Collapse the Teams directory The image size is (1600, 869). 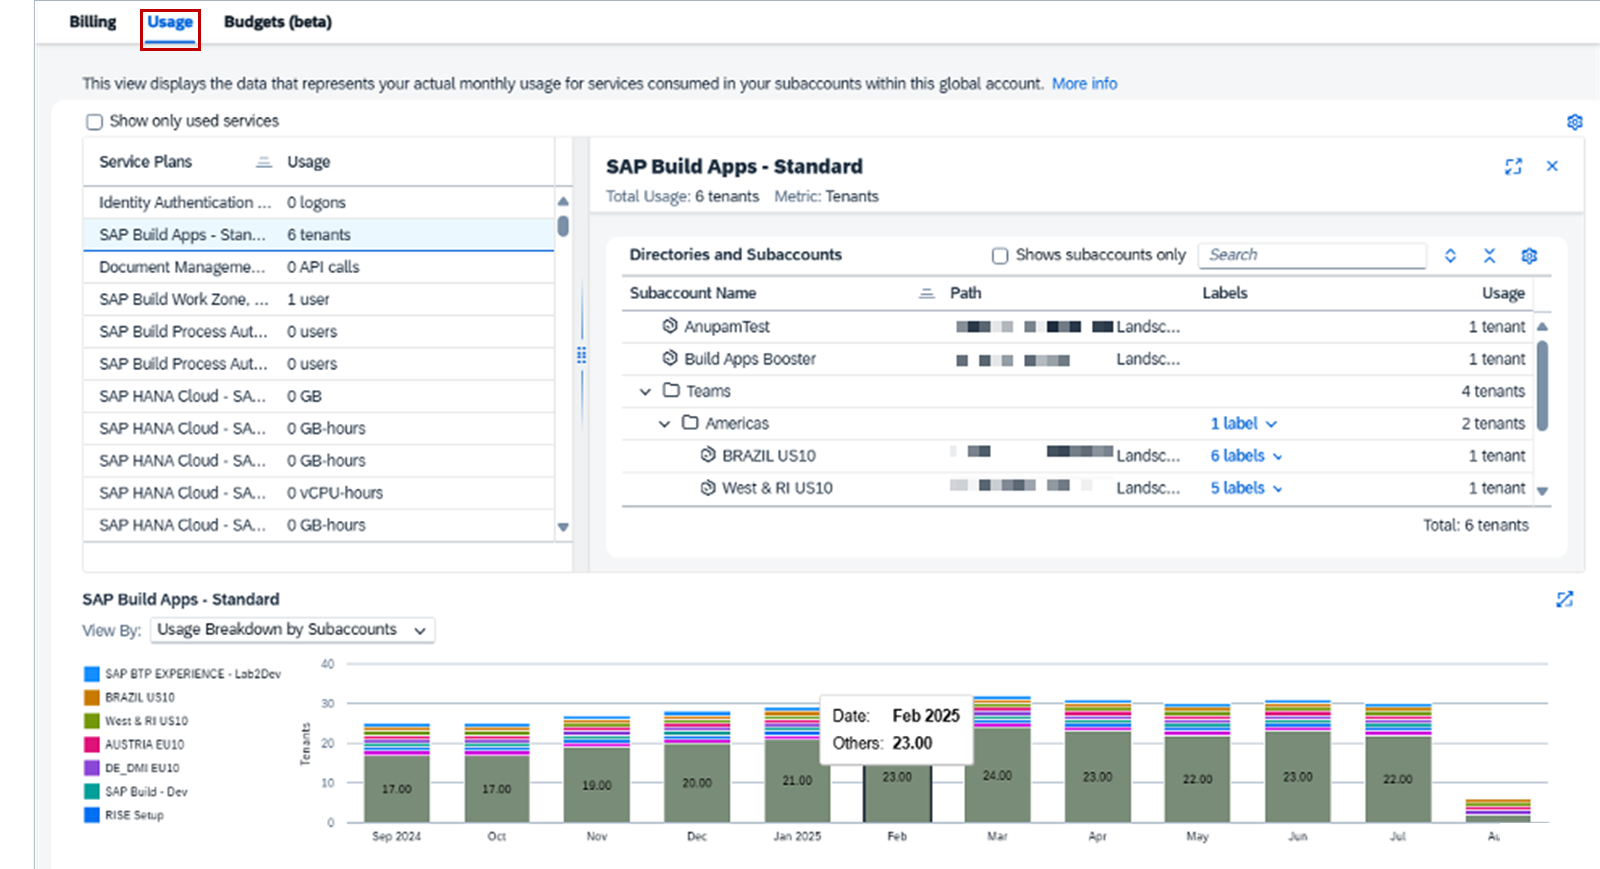tap(645, 391)
